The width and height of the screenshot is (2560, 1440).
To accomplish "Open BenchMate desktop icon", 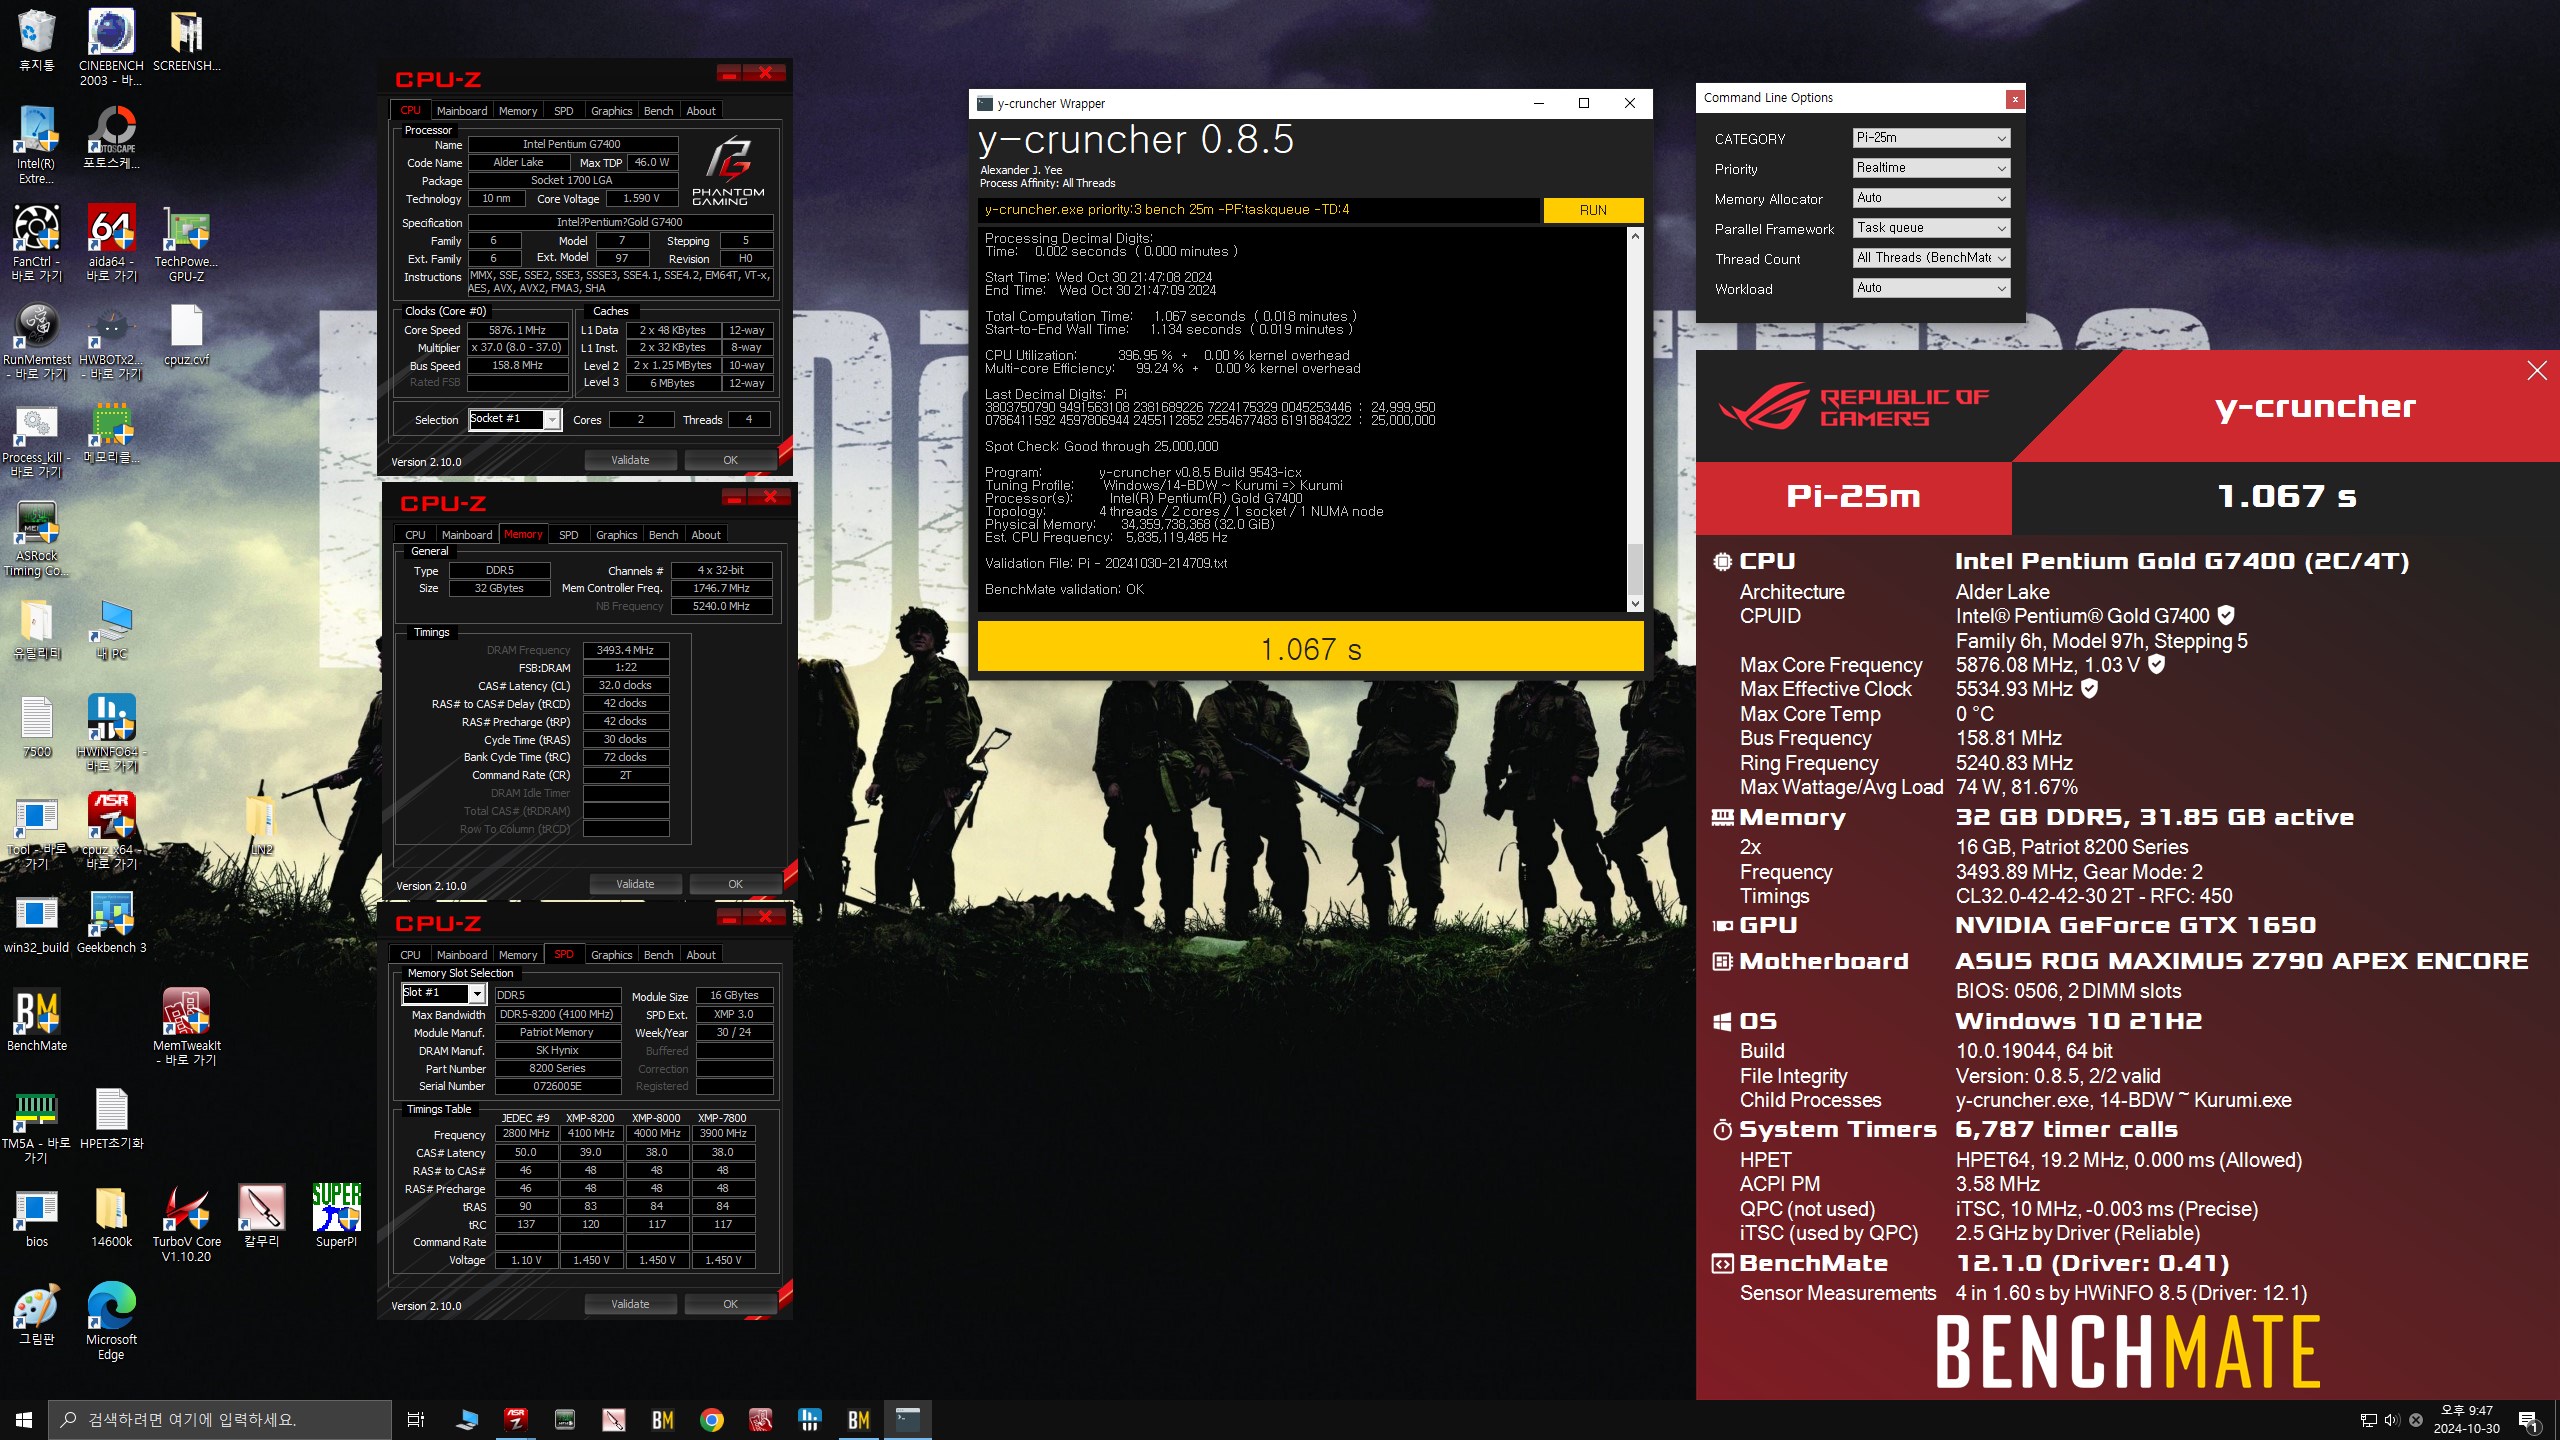I will point(37,1020).
